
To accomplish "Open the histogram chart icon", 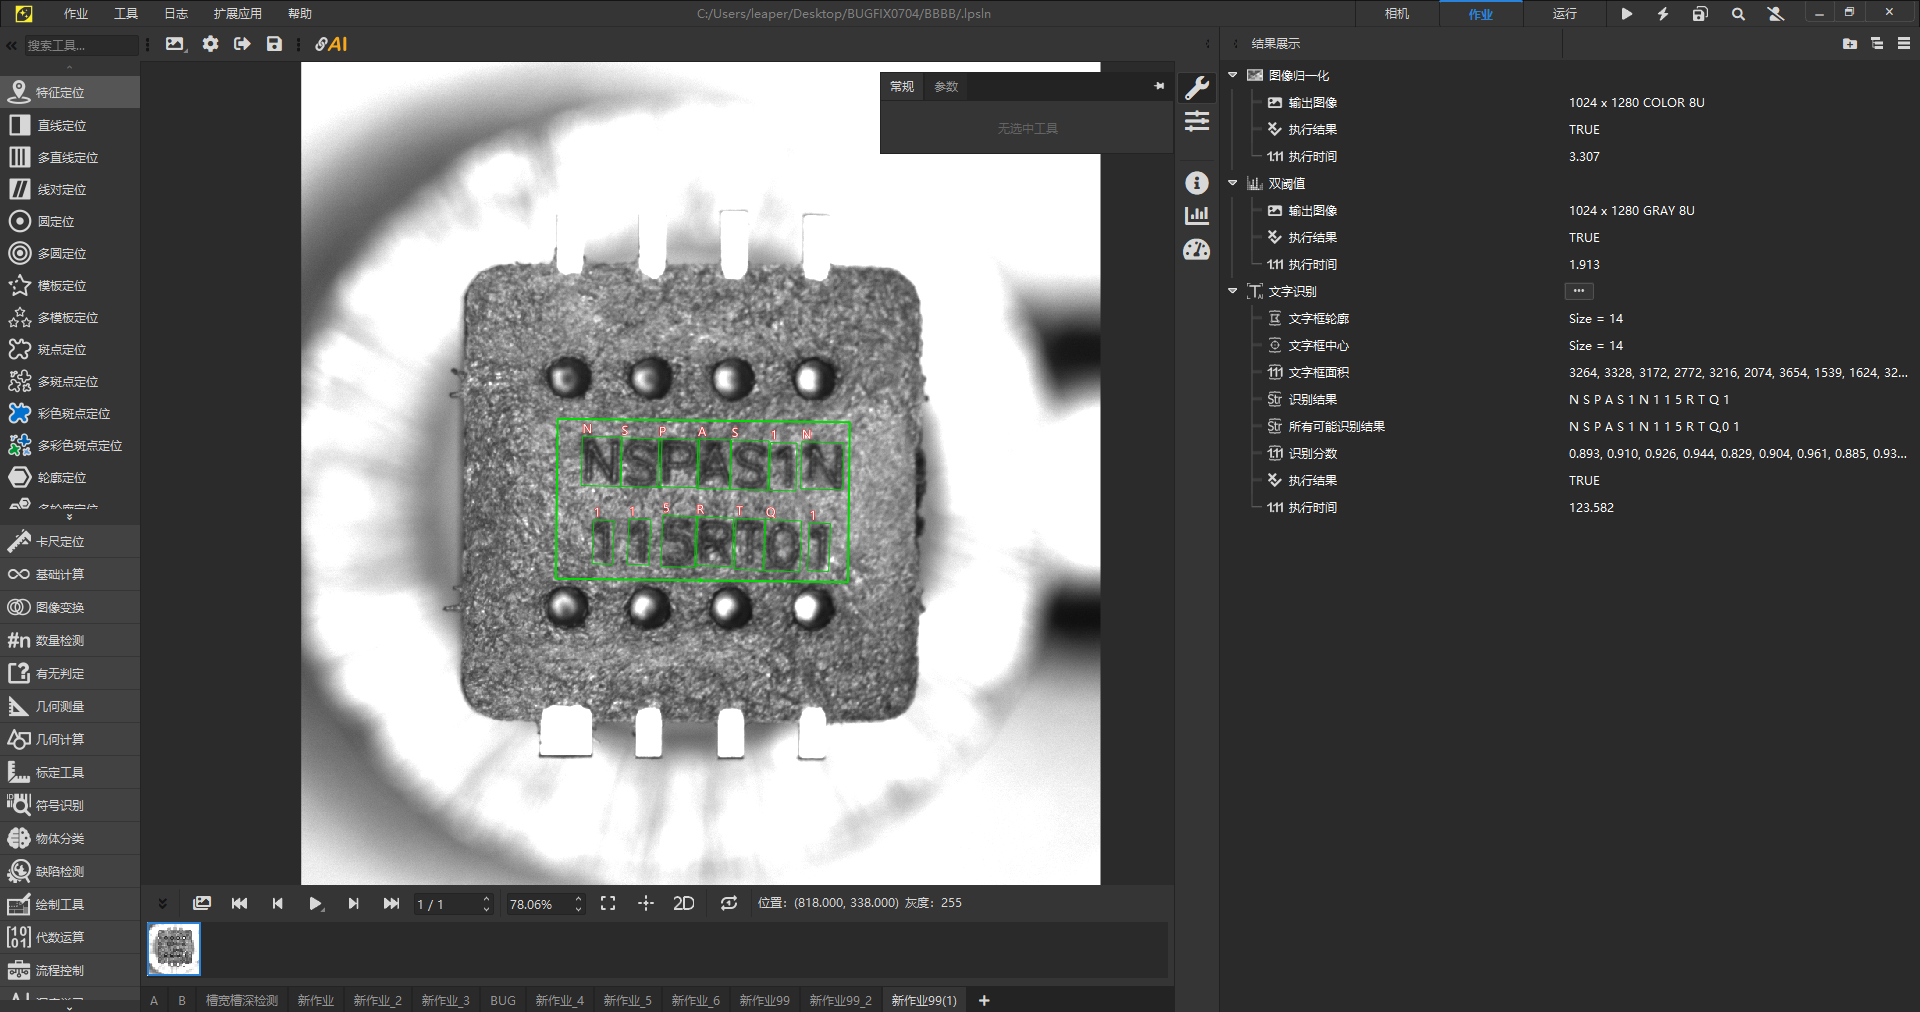I will (x=1197, y=215).
